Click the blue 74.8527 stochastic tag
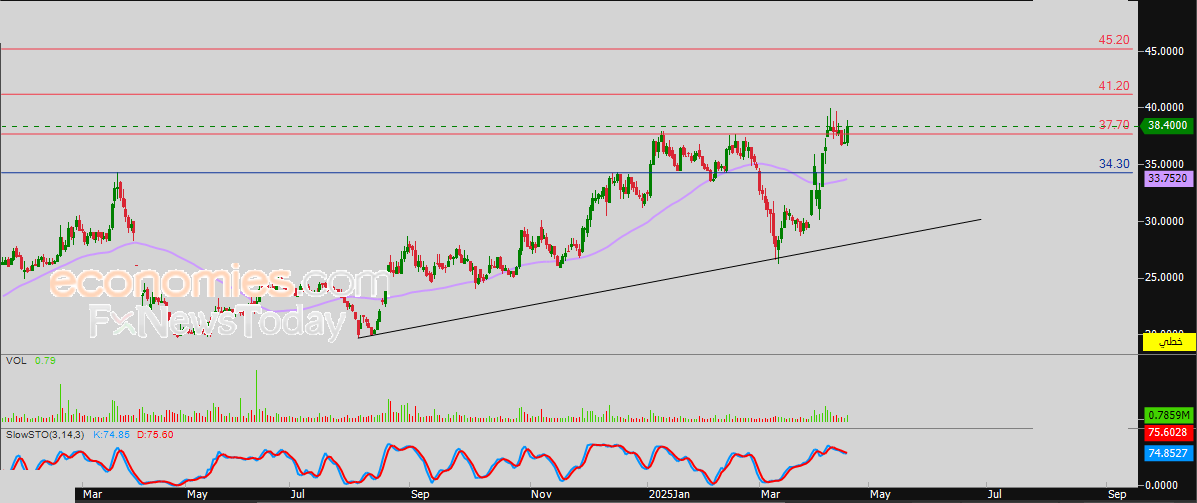 [x=1167, y=453]
